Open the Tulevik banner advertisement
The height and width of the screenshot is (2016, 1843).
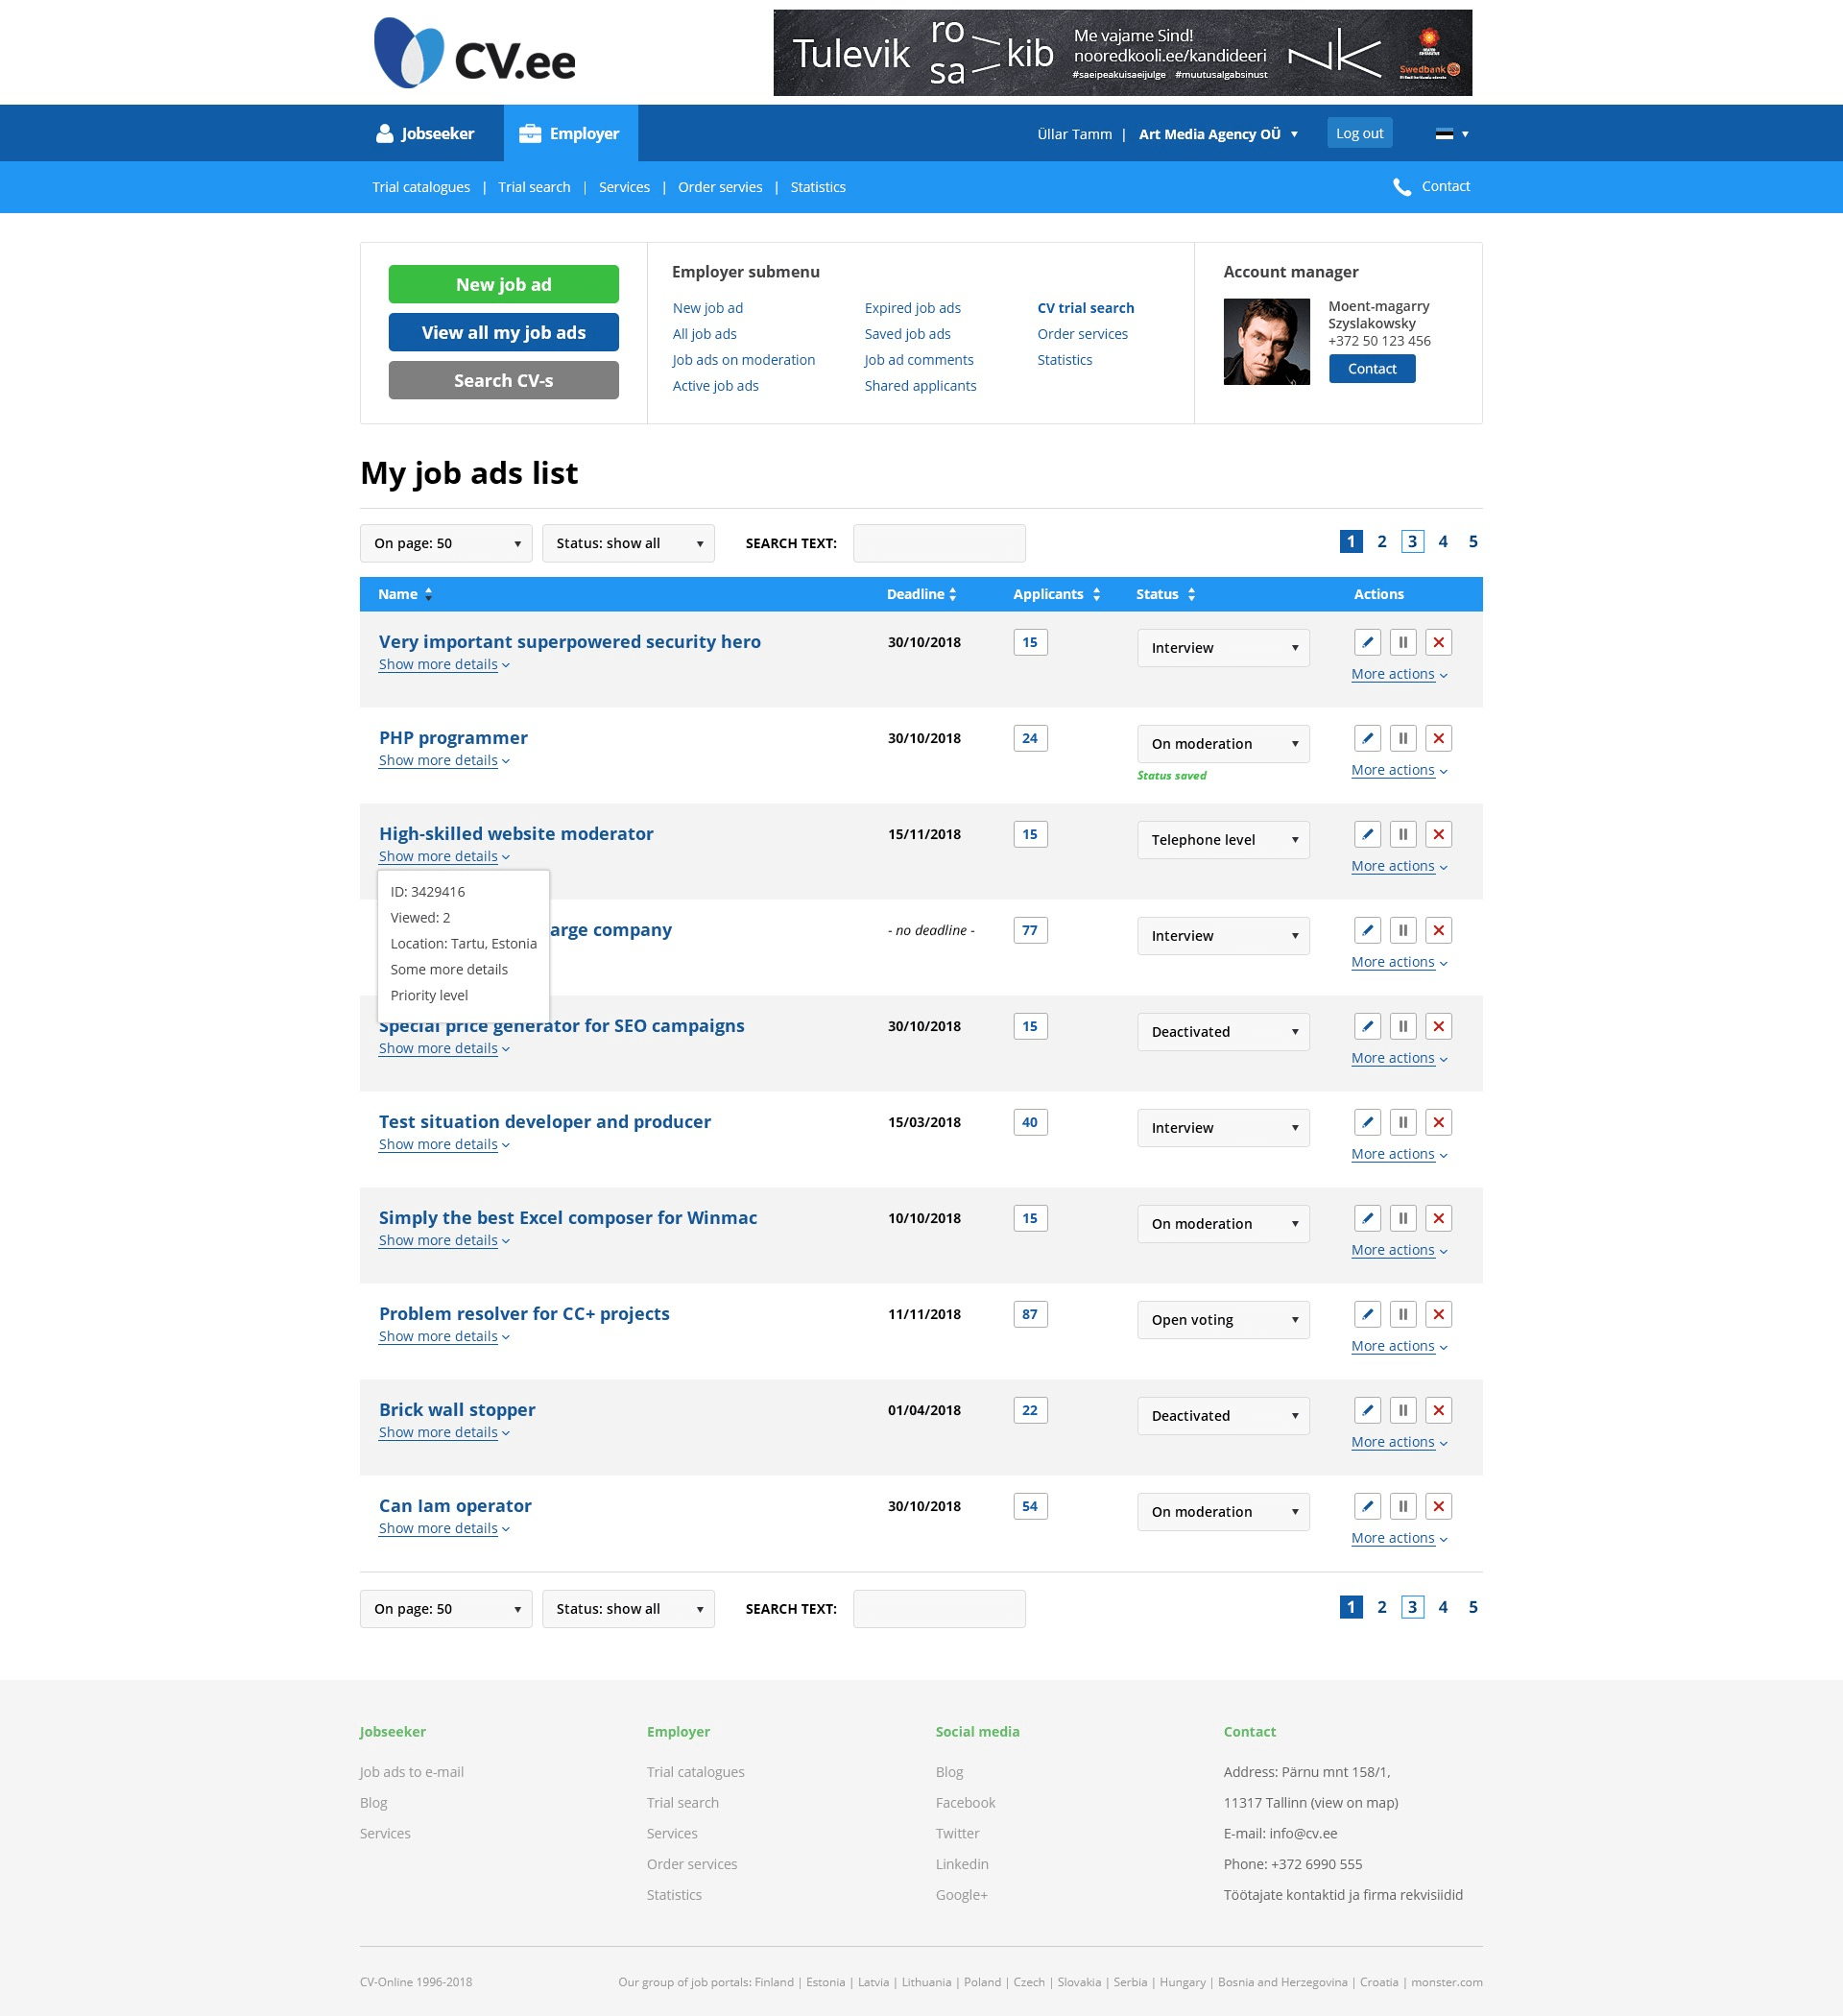1122,53
